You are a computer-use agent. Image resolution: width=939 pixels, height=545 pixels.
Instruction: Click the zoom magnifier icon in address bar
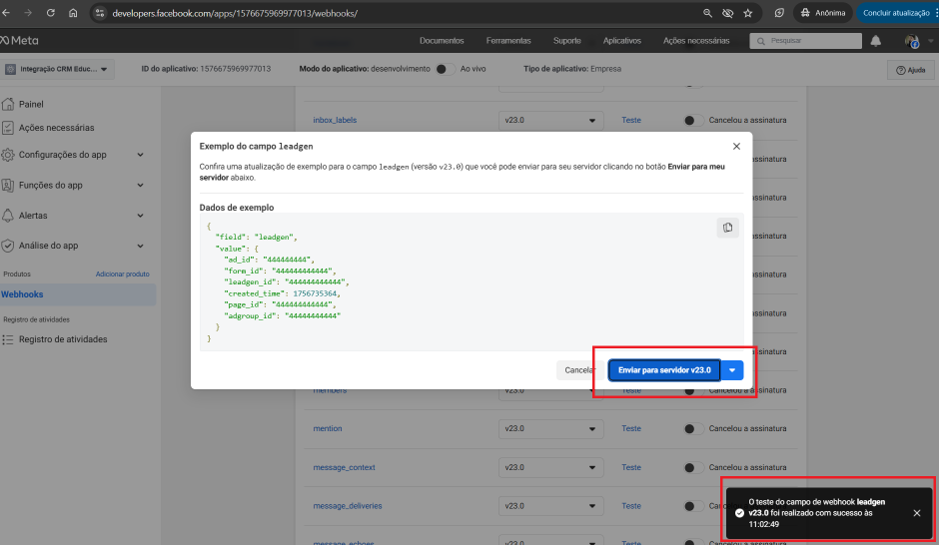pos(707,13)
